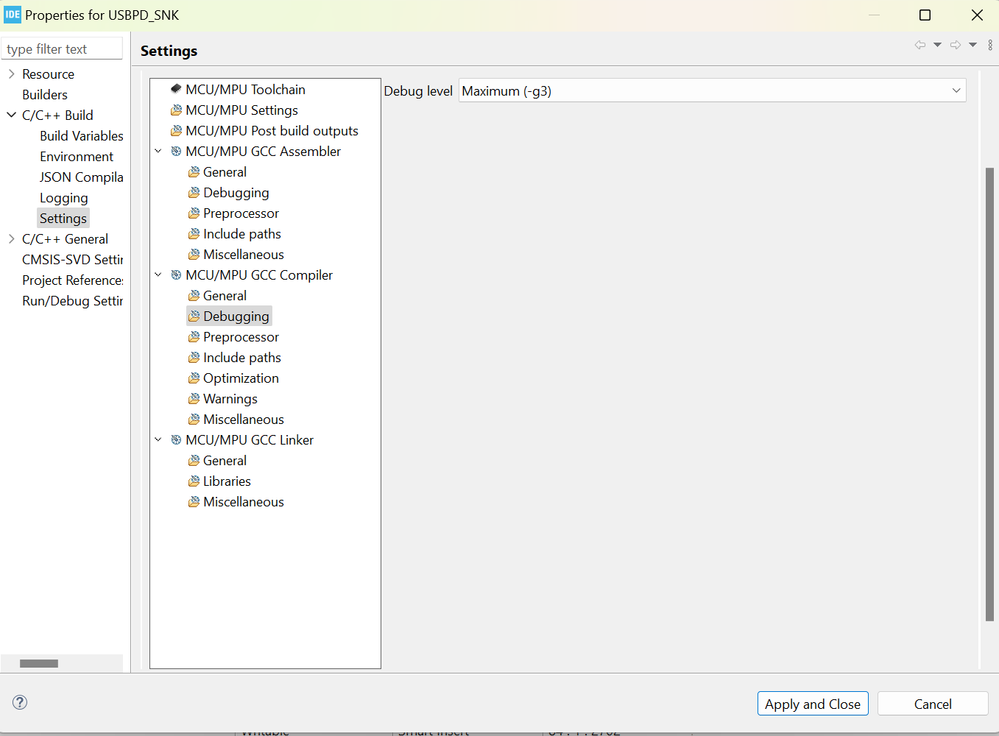Click the icon beside Libraries

pyautogui.click(x=194, y=481)
